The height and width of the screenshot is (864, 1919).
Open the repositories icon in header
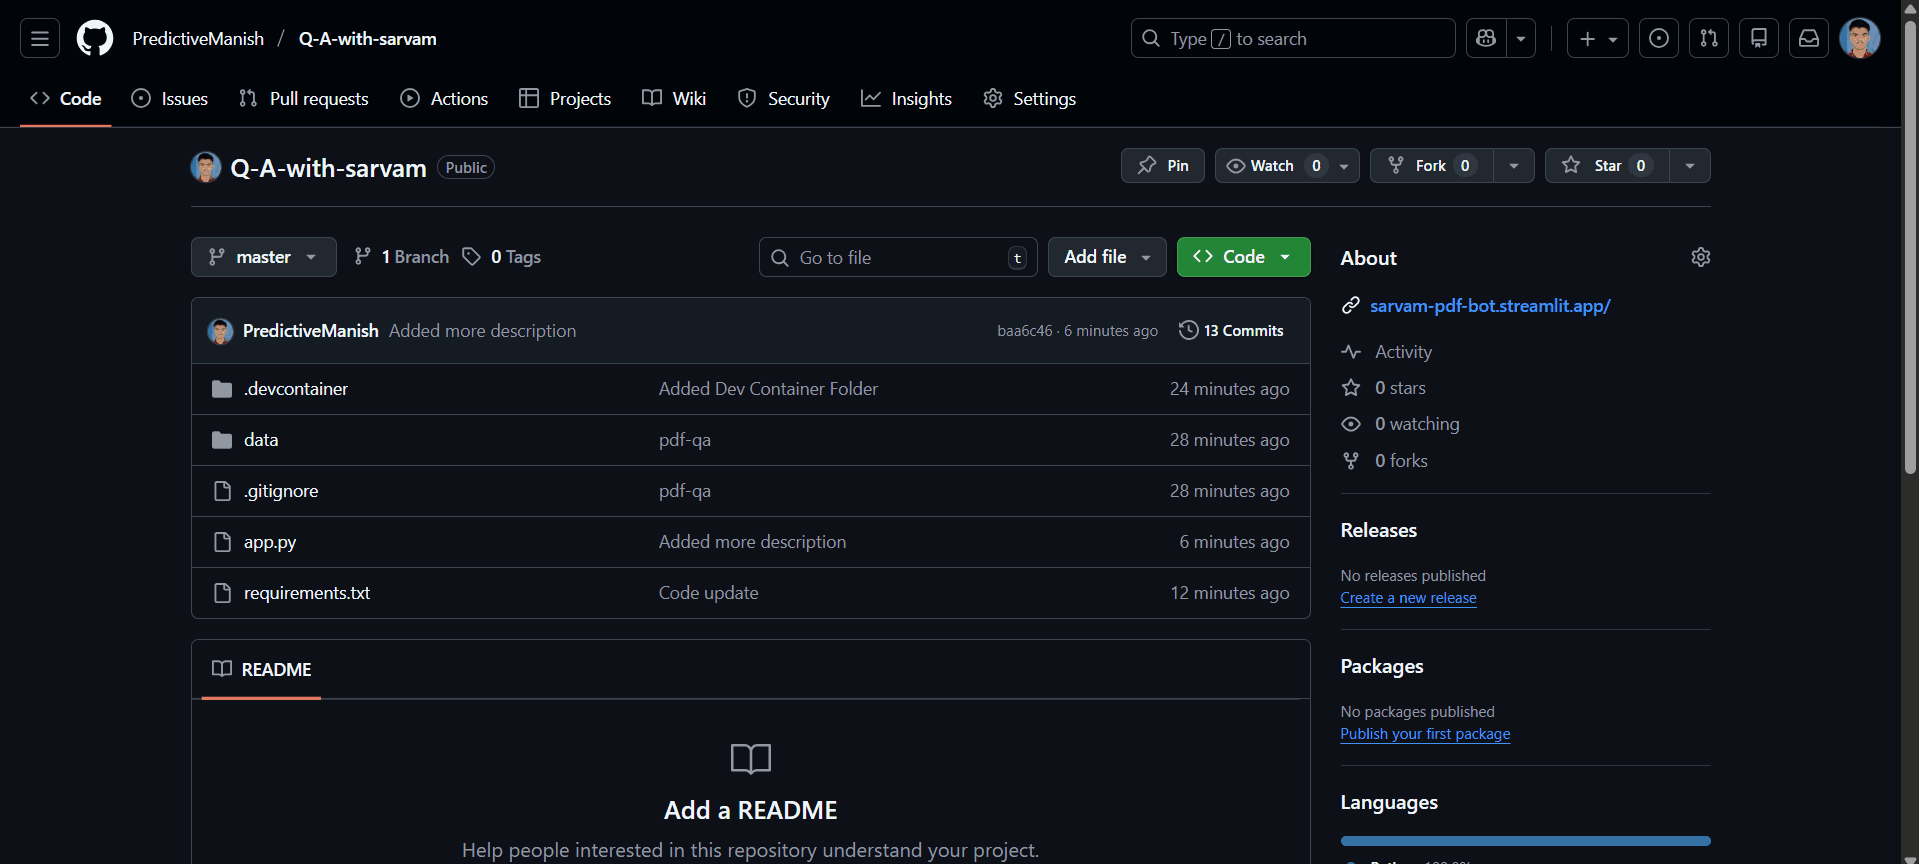point(1758,39)
